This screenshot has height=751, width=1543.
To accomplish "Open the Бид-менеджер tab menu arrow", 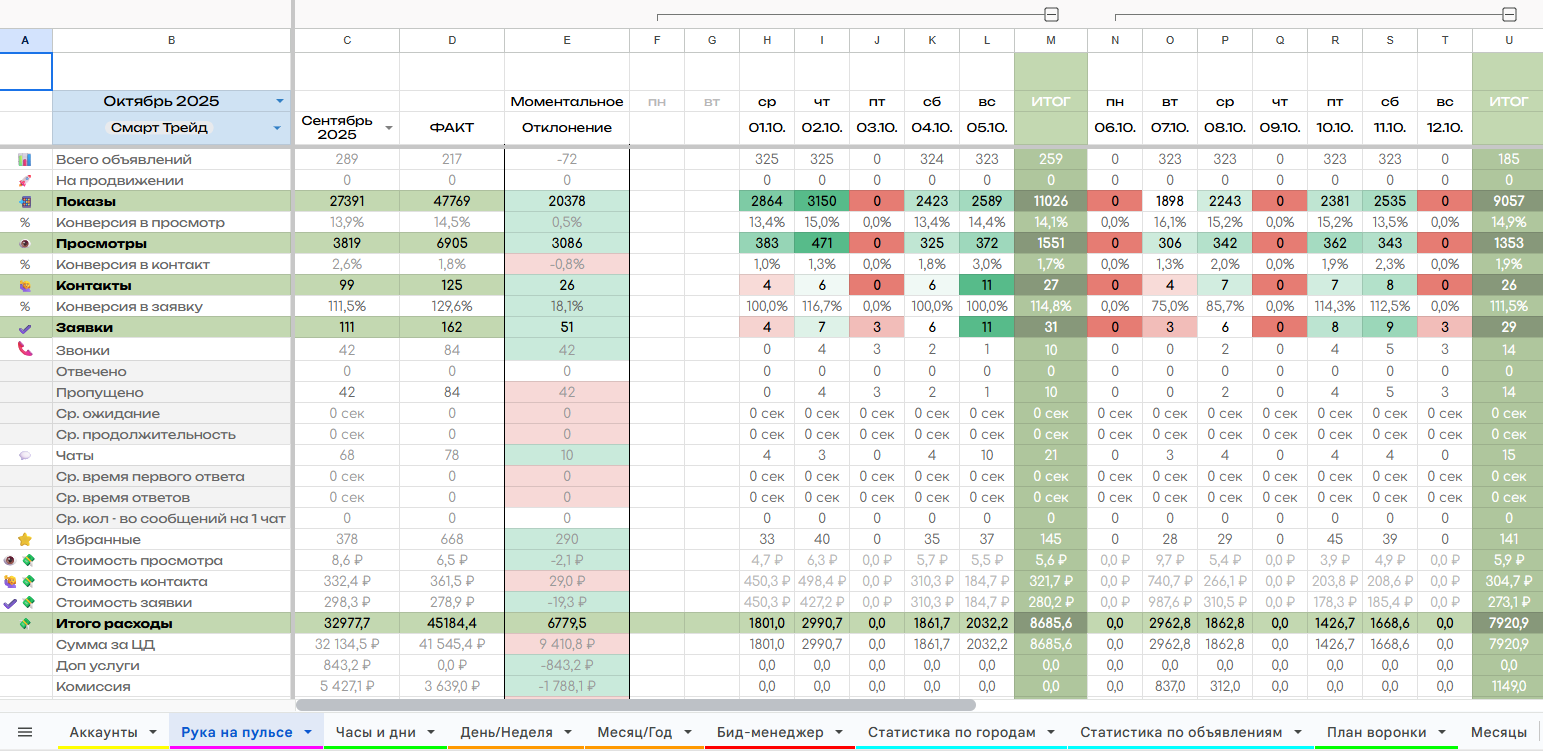I will coord(839,733).
